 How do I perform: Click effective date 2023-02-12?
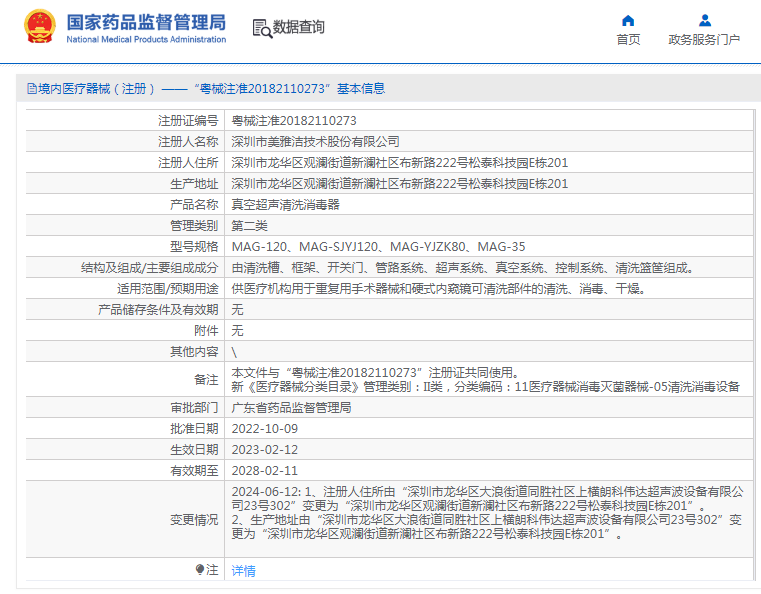coord(265,449)
